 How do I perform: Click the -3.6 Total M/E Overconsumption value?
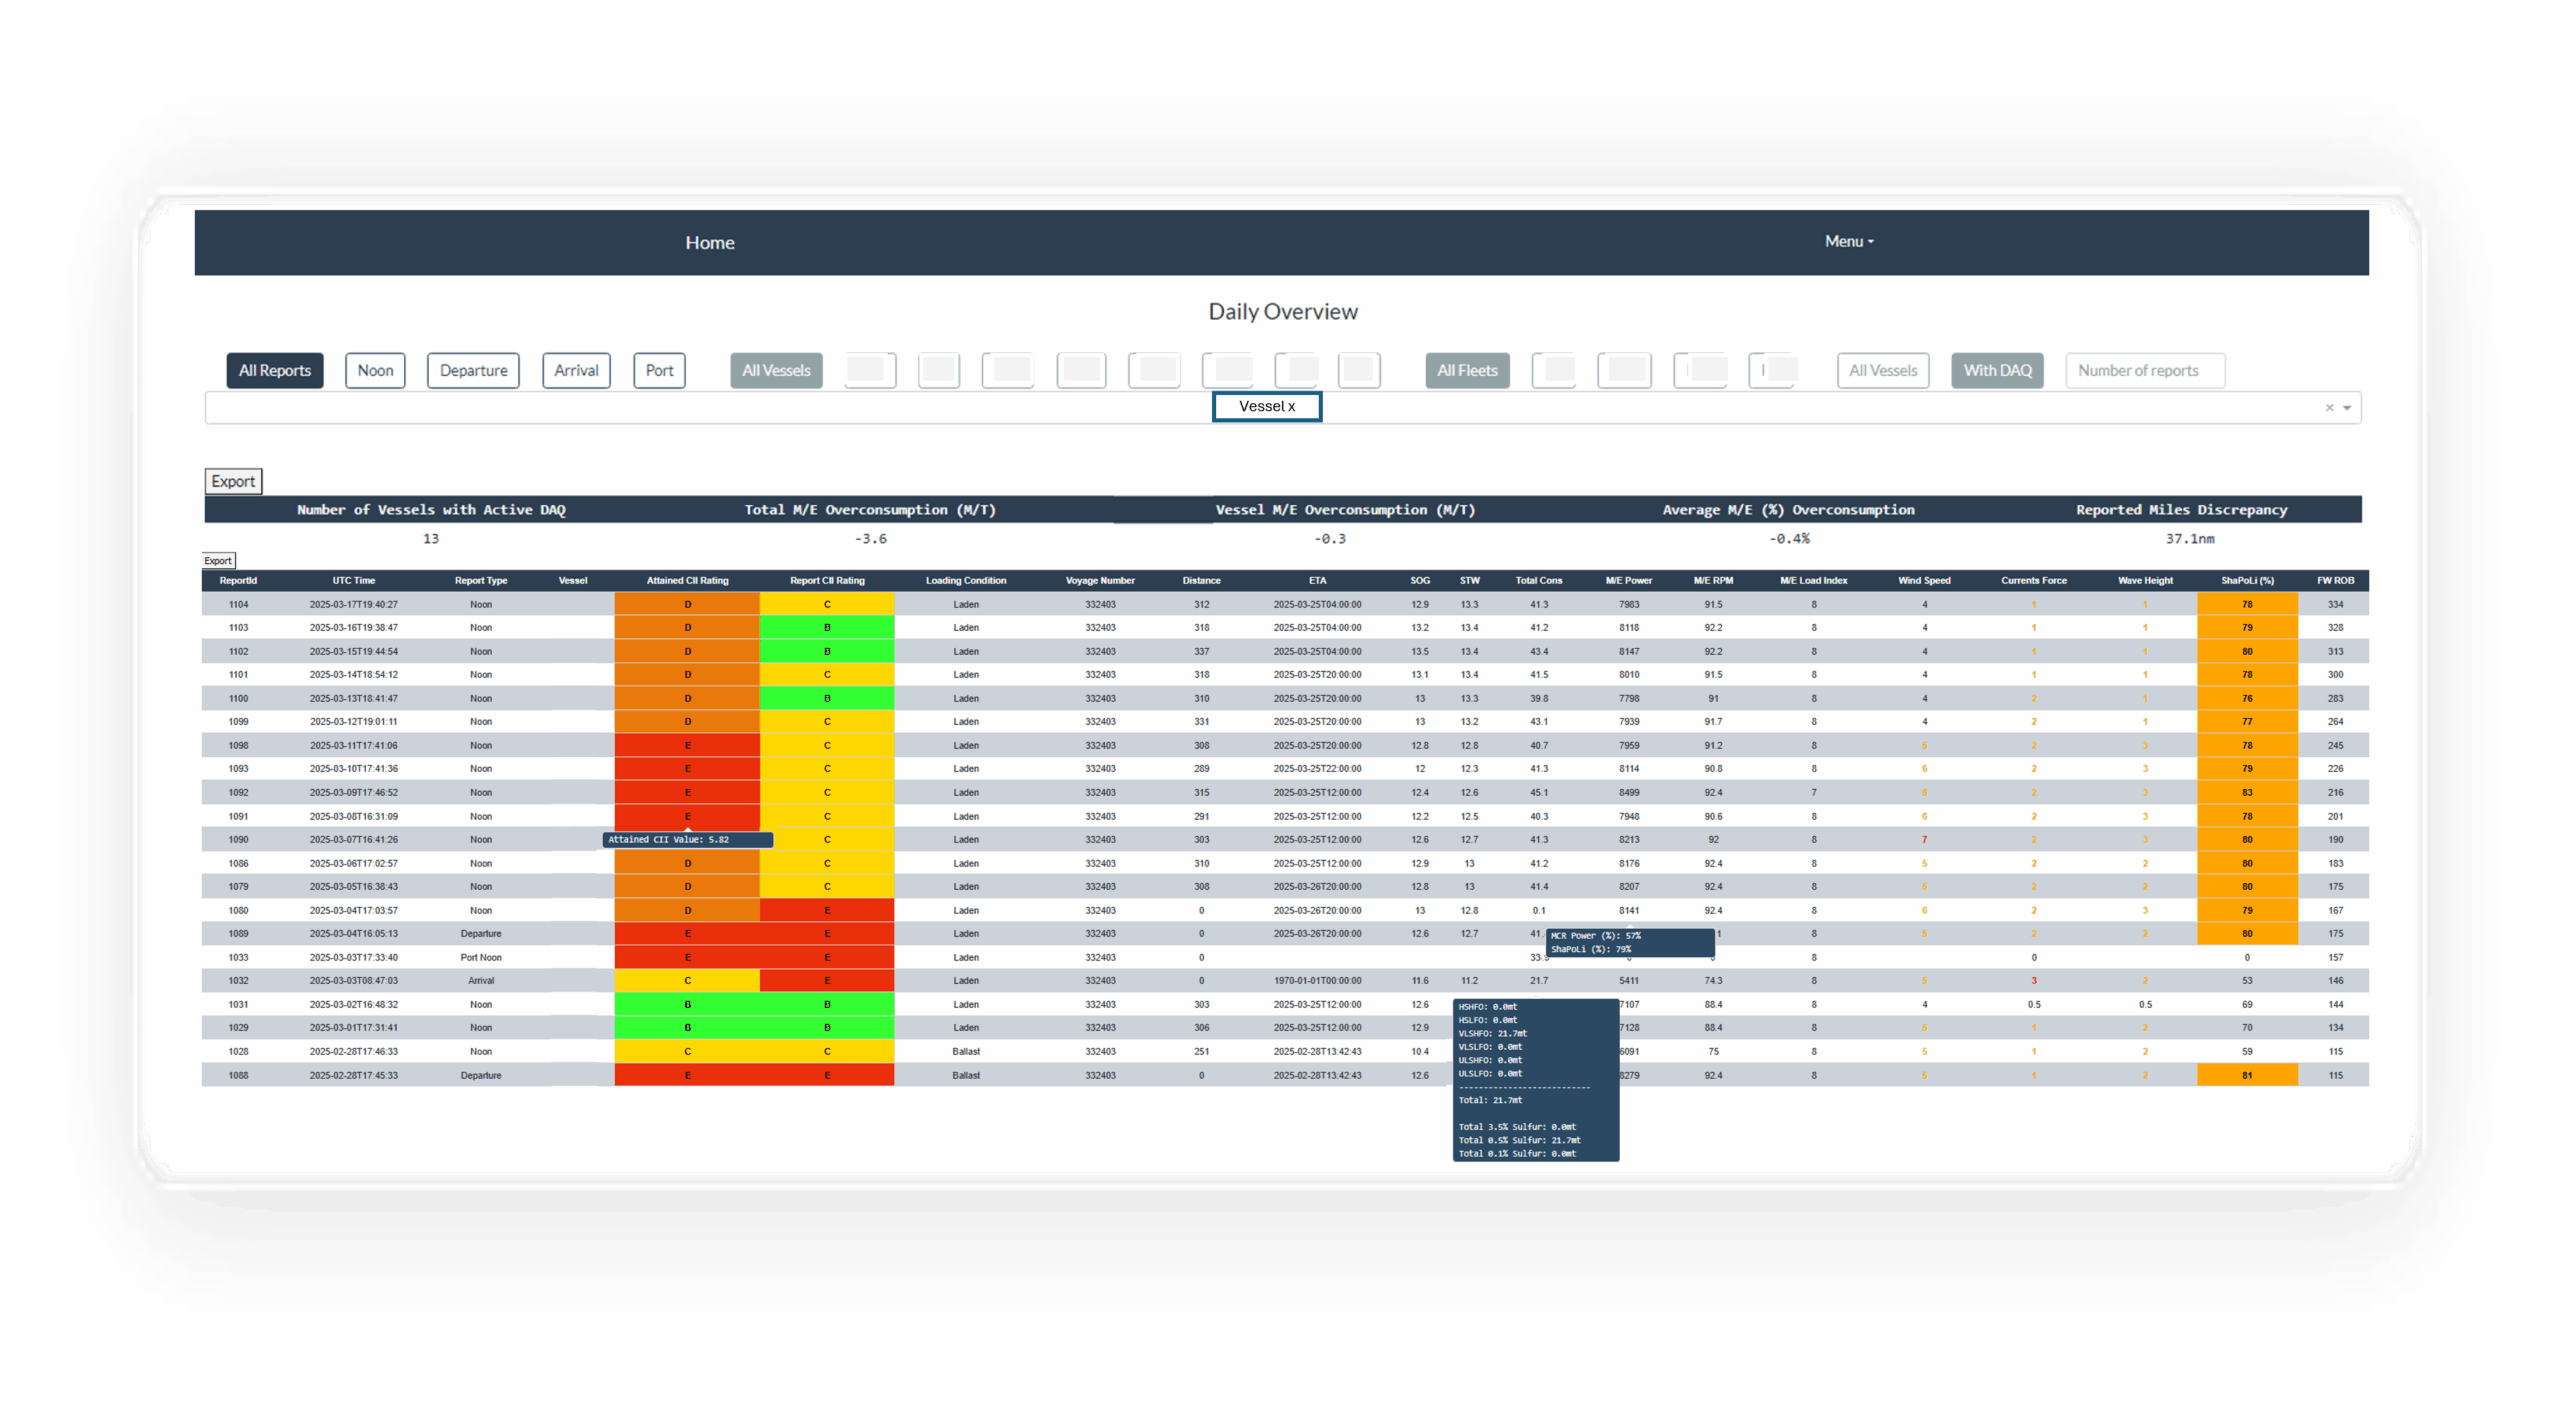pos(870,539)
